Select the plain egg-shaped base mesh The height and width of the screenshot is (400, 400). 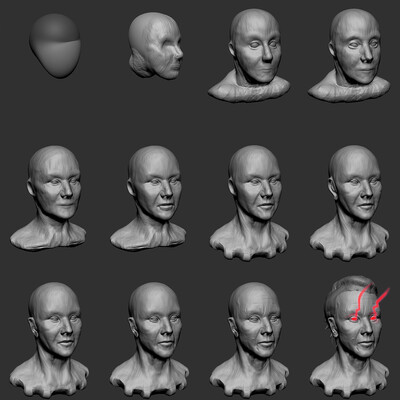click(55, 46)
